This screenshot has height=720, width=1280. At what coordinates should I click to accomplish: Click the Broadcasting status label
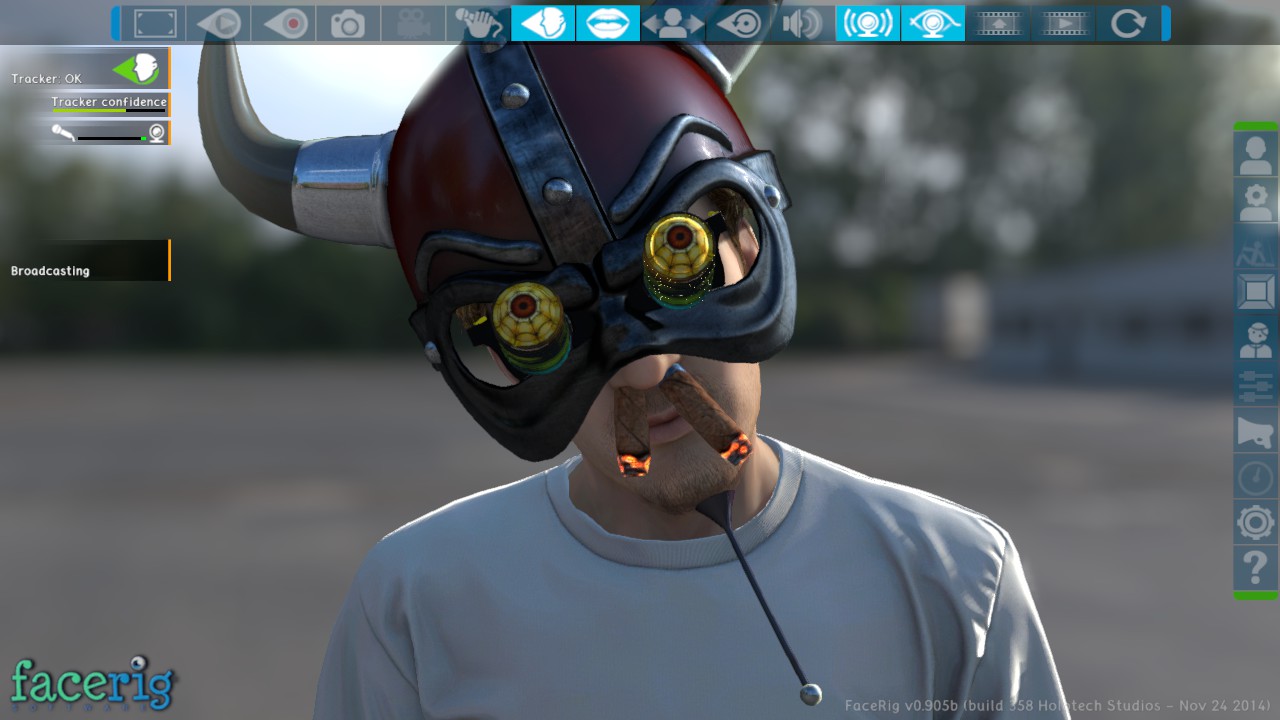pos(48,270)
